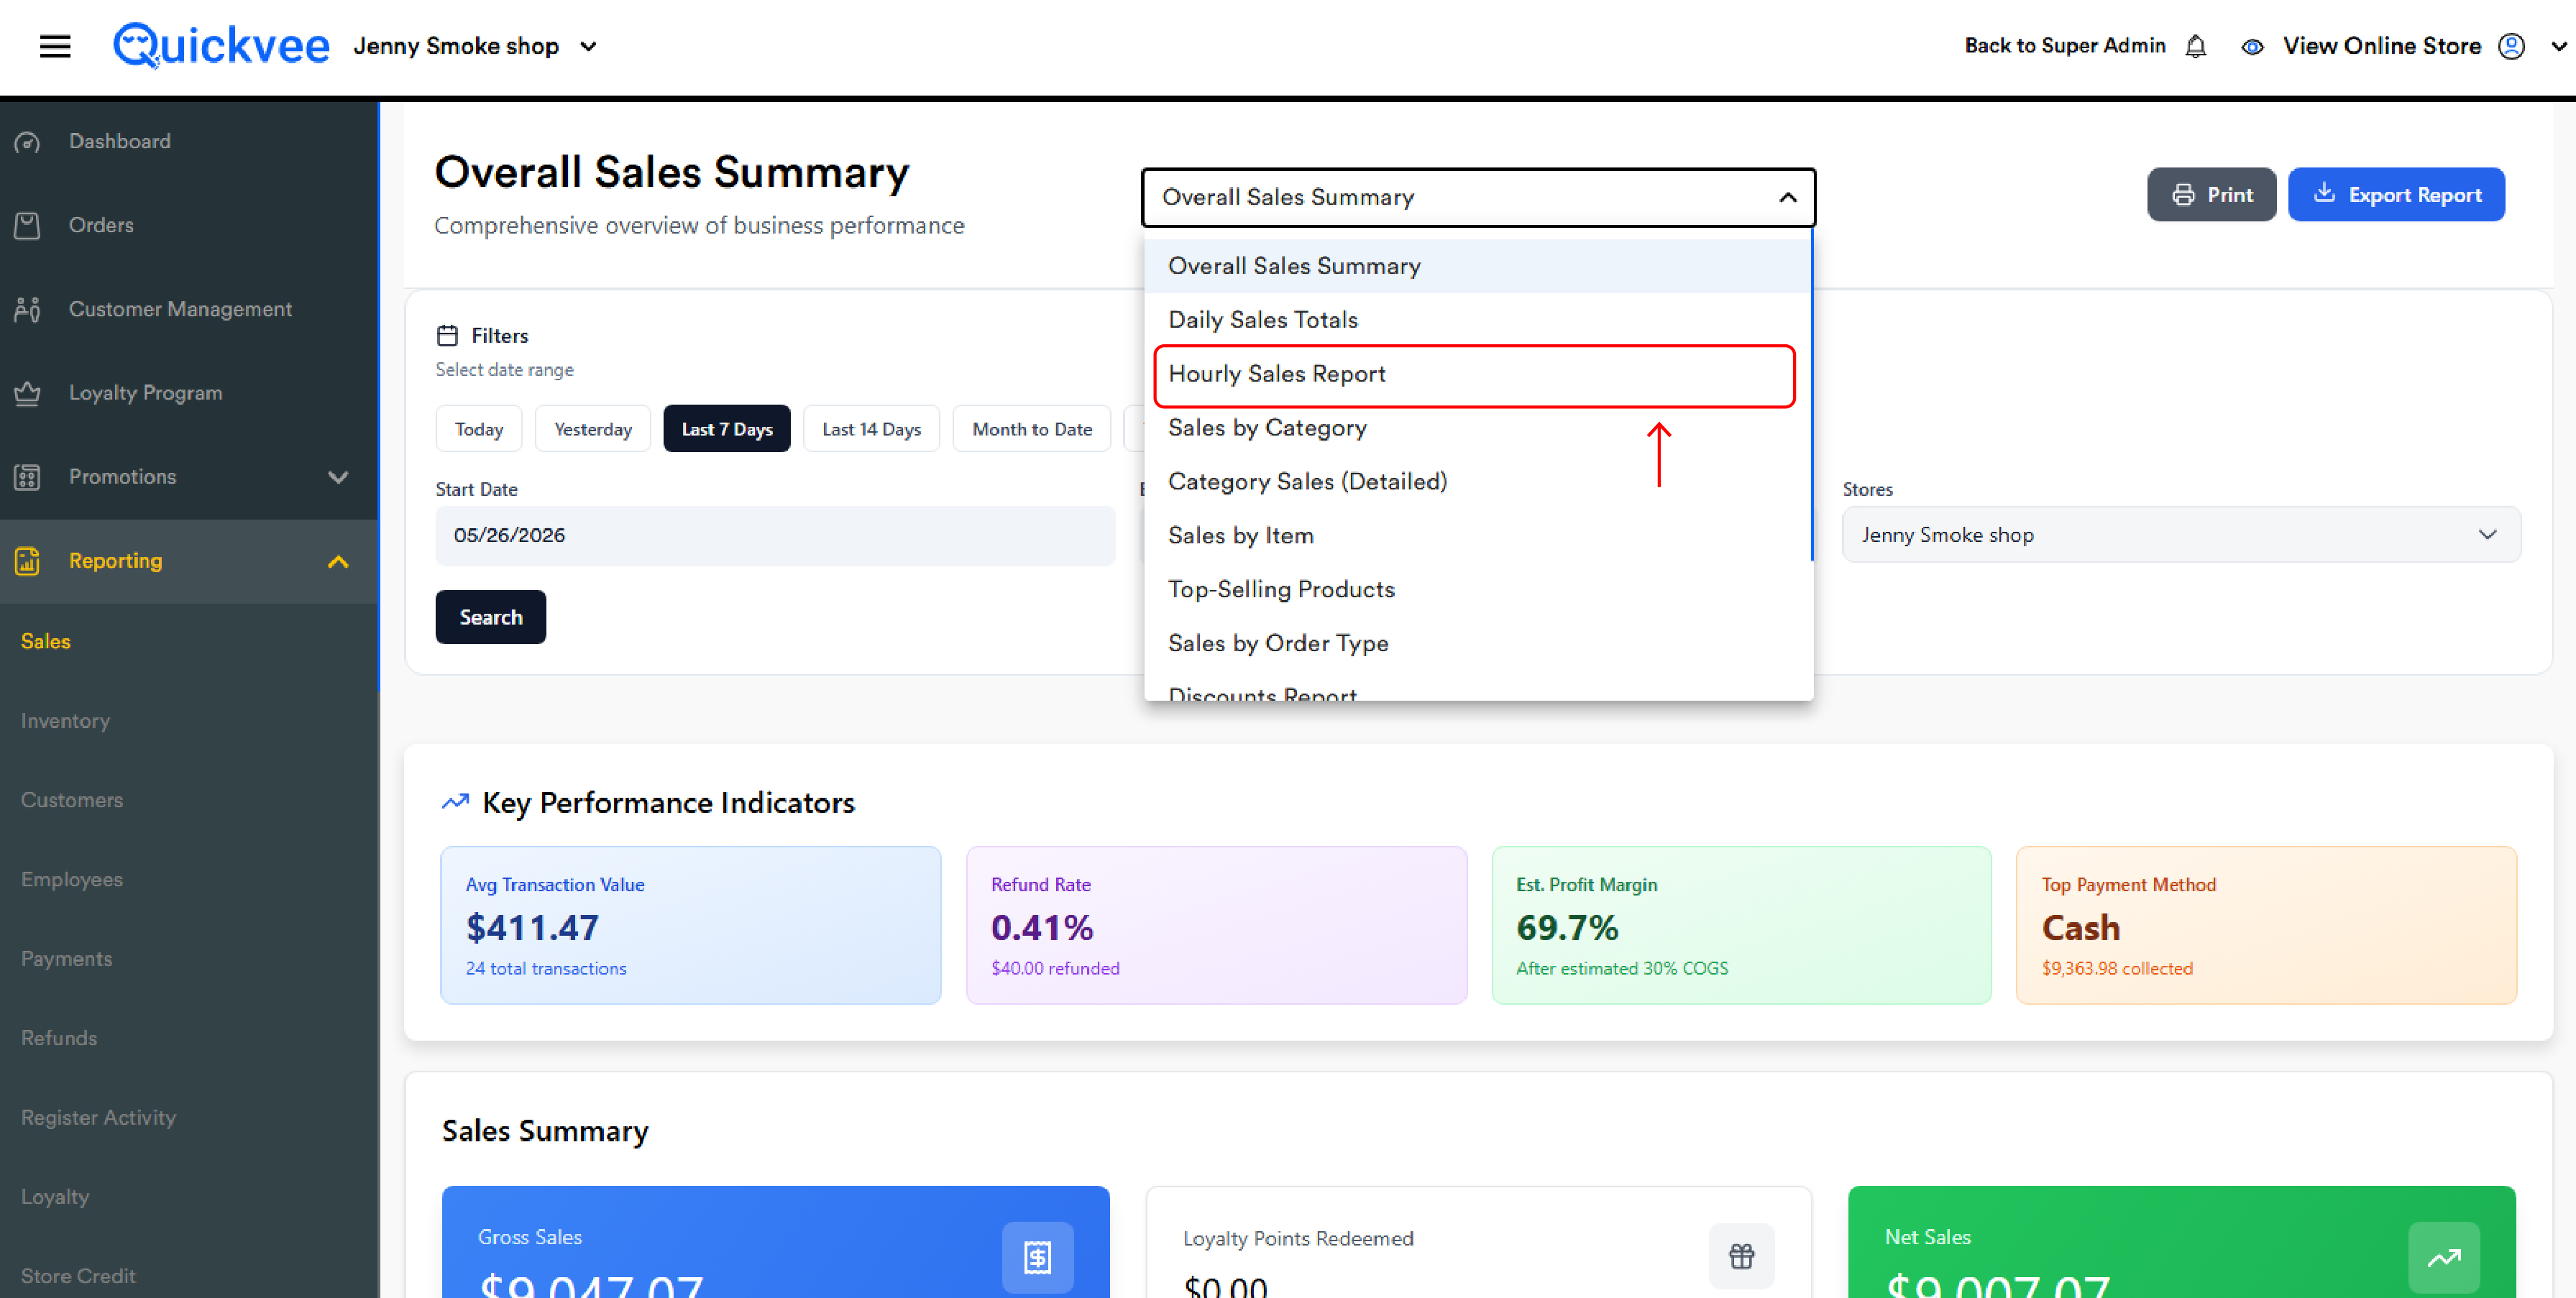Click the Est. Profit Margin card
The width and height of the screenshot is (2576, 1298).
point(1741,925)
